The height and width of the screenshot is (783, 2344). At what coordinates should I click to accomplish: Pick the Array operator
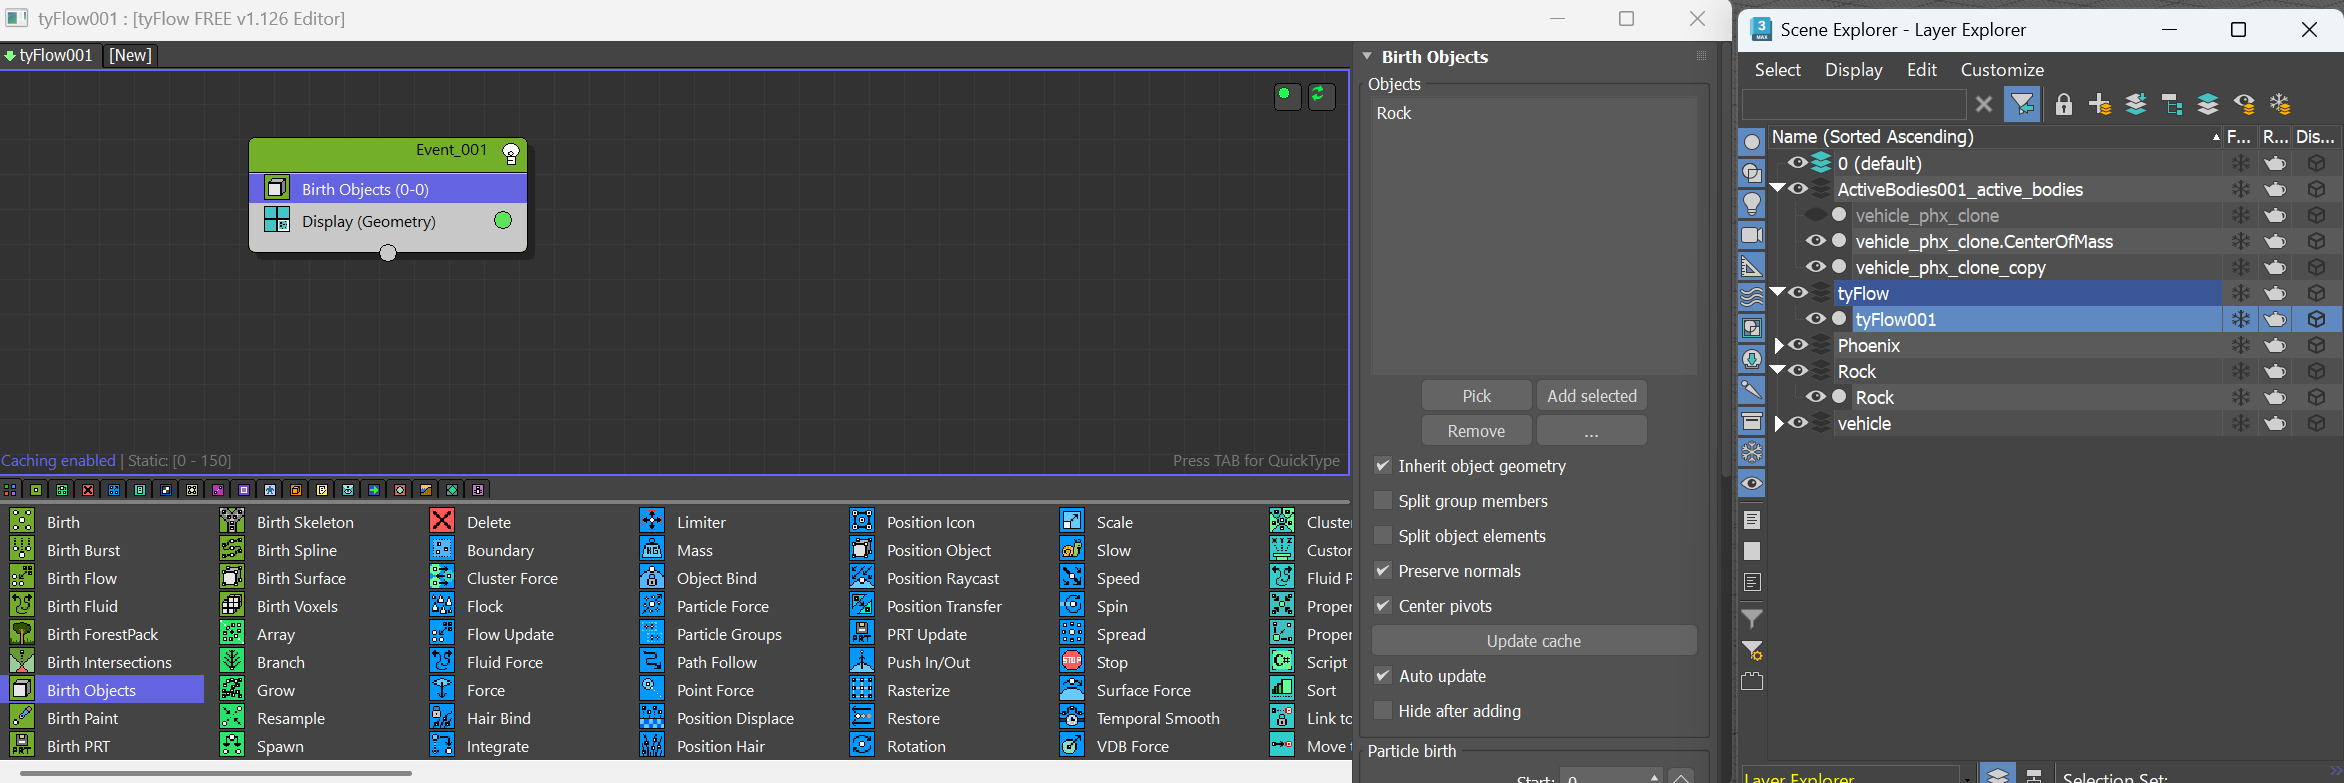tap(275, 634)
